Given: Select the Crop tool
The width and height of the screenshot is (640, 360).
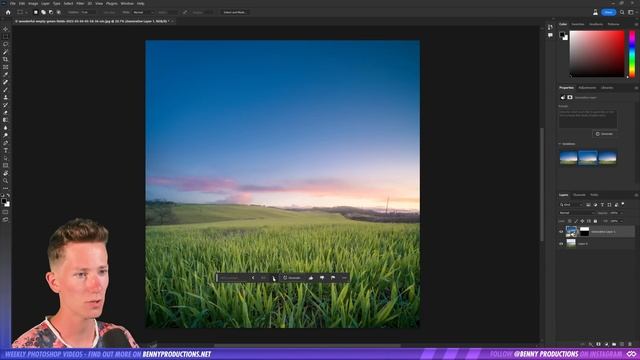Looking at the screenshot, I should [5, 60].
